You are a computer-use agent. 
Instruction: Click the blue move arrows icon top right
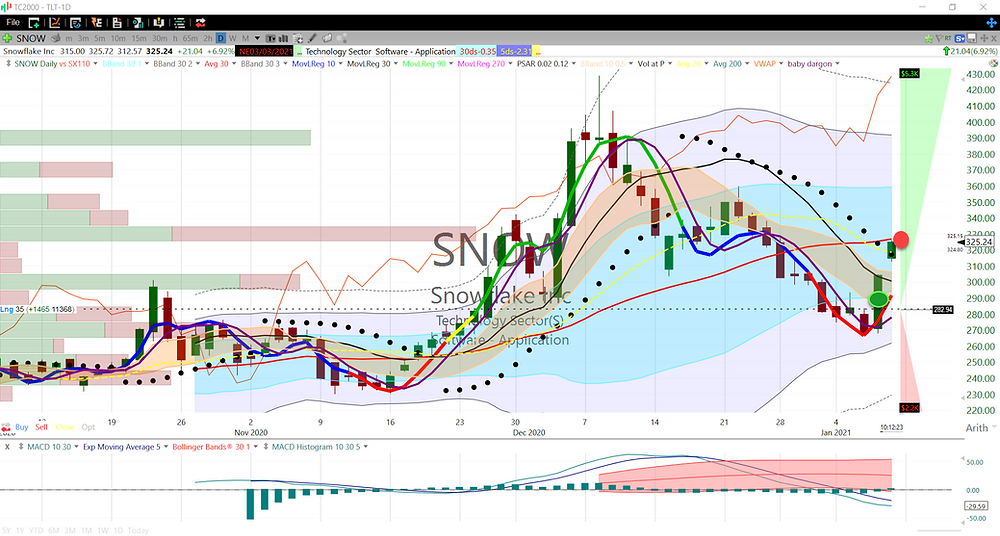tap(991, 23)
